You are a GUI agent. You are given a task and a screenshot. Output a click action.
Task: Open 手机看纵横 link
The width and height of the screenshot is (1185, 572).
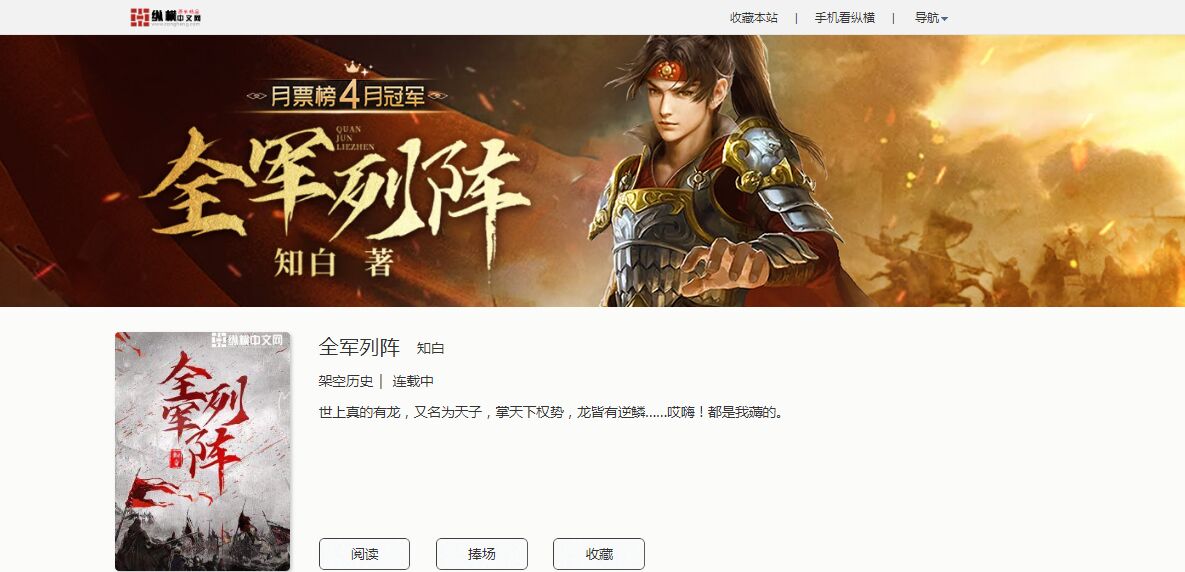pos(845,17)
